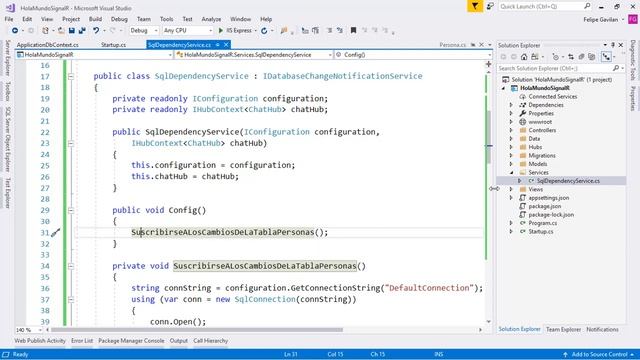Open the Error List panel
640x360 pixels.
(82, 341)
